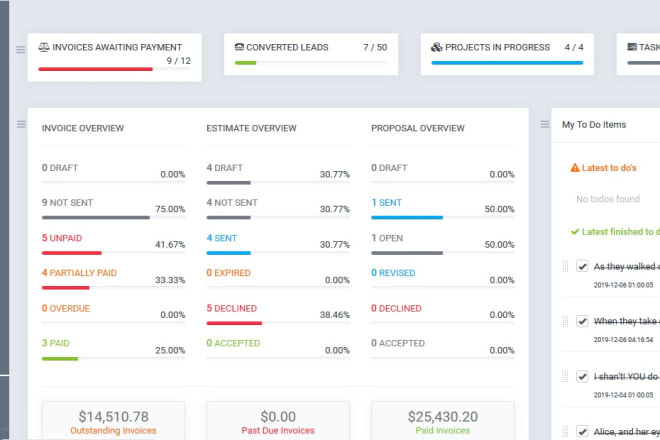Uncheck the 'As they walked' todo checkbox

[x=582, y=266]
